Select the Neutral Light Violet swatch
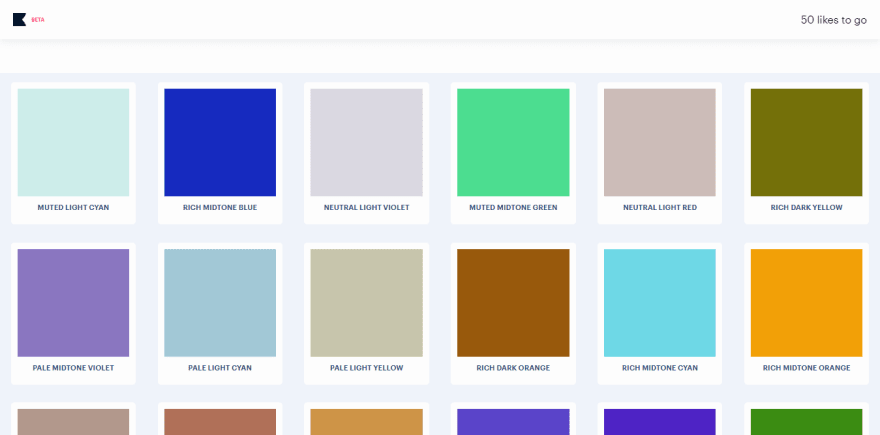Screen dimensions: 880x435 click(x=366, y=143)
